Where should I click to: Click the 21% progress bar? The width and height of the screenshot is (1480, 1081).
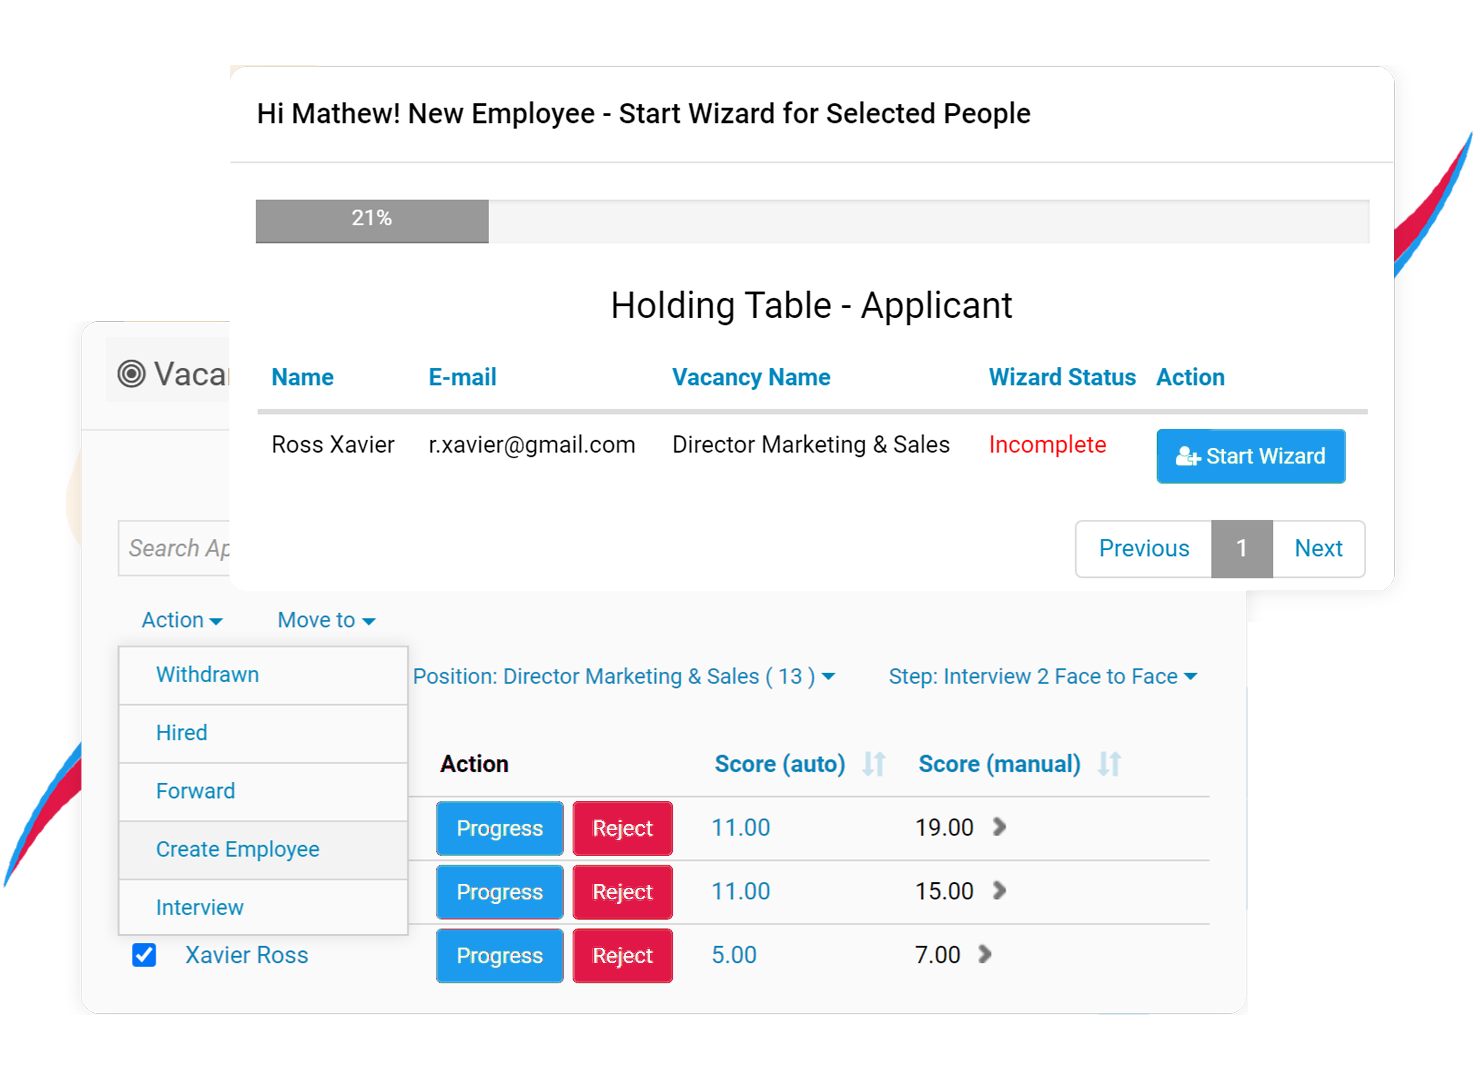pos(371,219)
